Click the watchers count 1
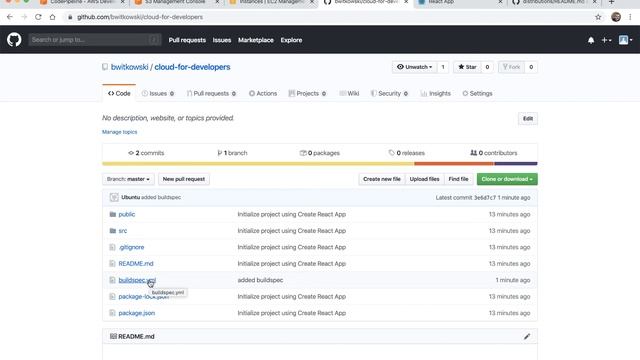 443,67
